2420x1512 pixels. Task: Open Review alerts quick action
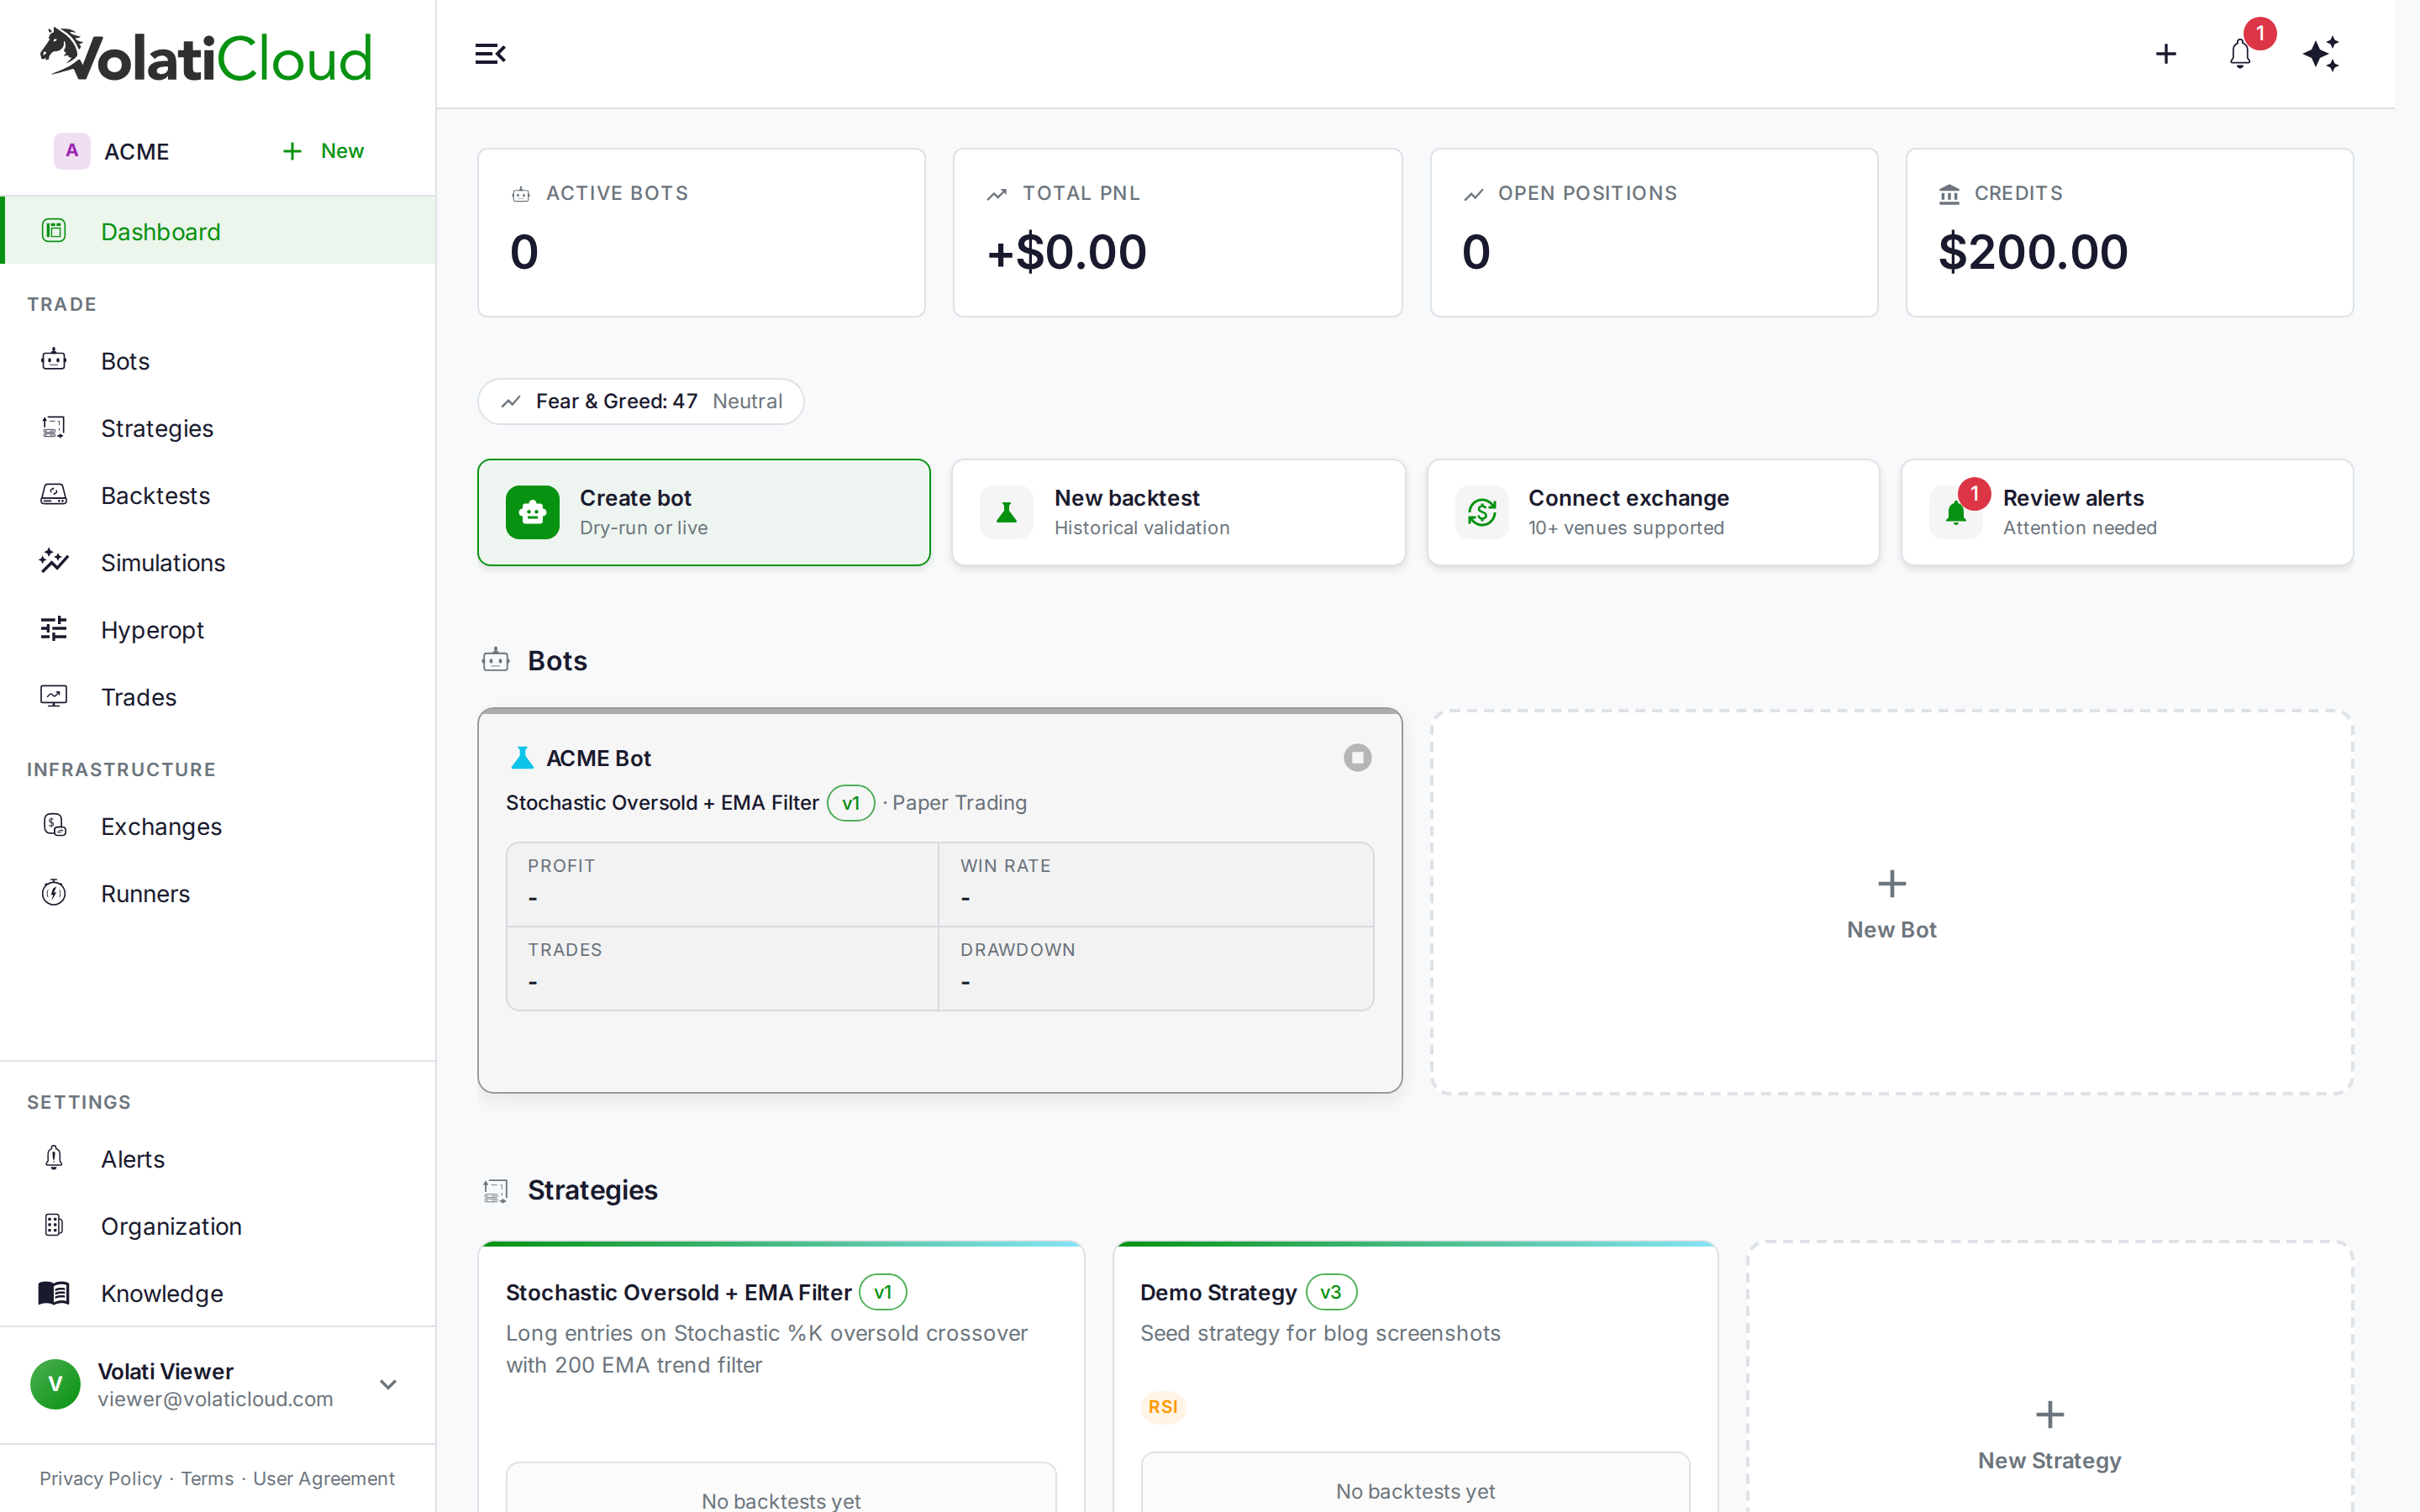(x=2127, y=512)
